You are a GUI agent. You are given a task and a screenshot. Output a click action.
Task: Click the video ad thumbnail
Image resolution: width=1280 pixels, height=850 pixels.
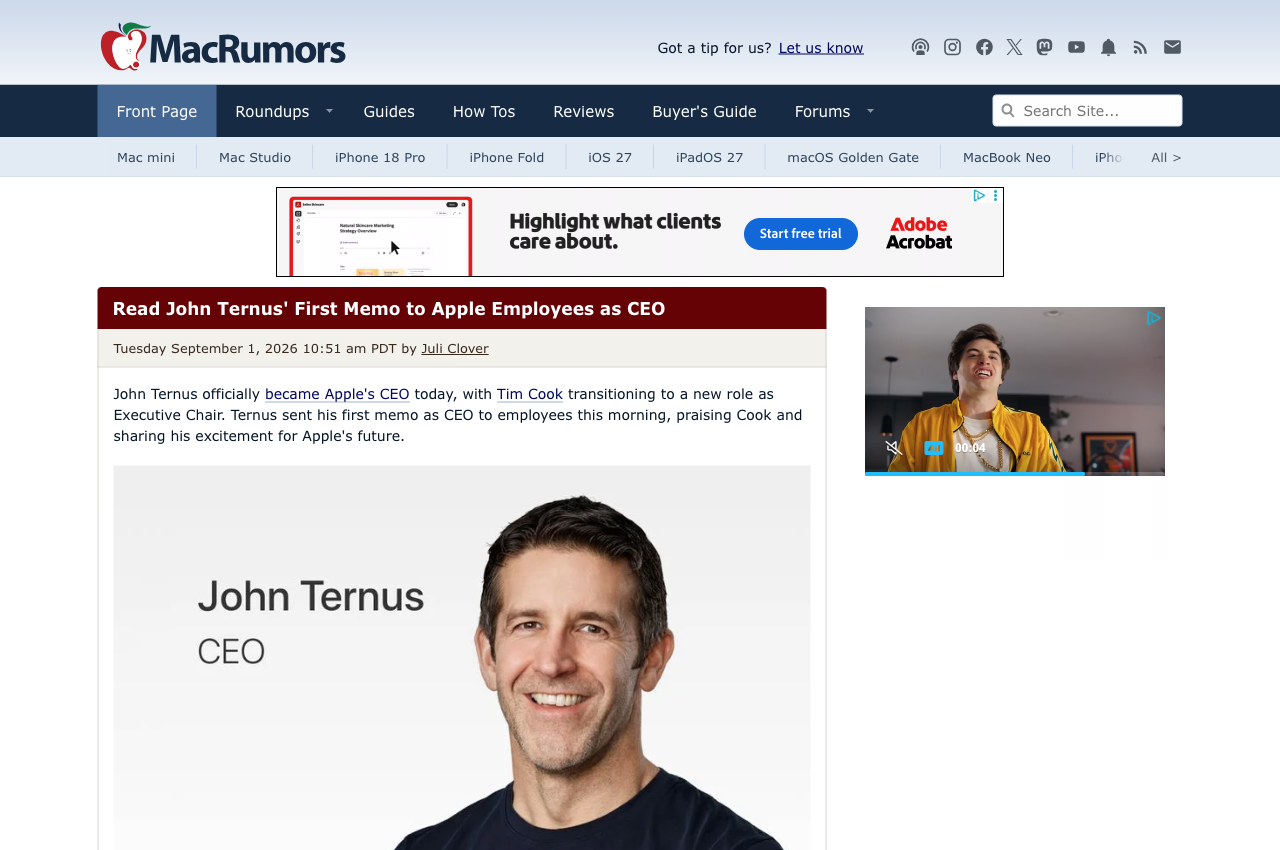click(x=1015, y=391)
